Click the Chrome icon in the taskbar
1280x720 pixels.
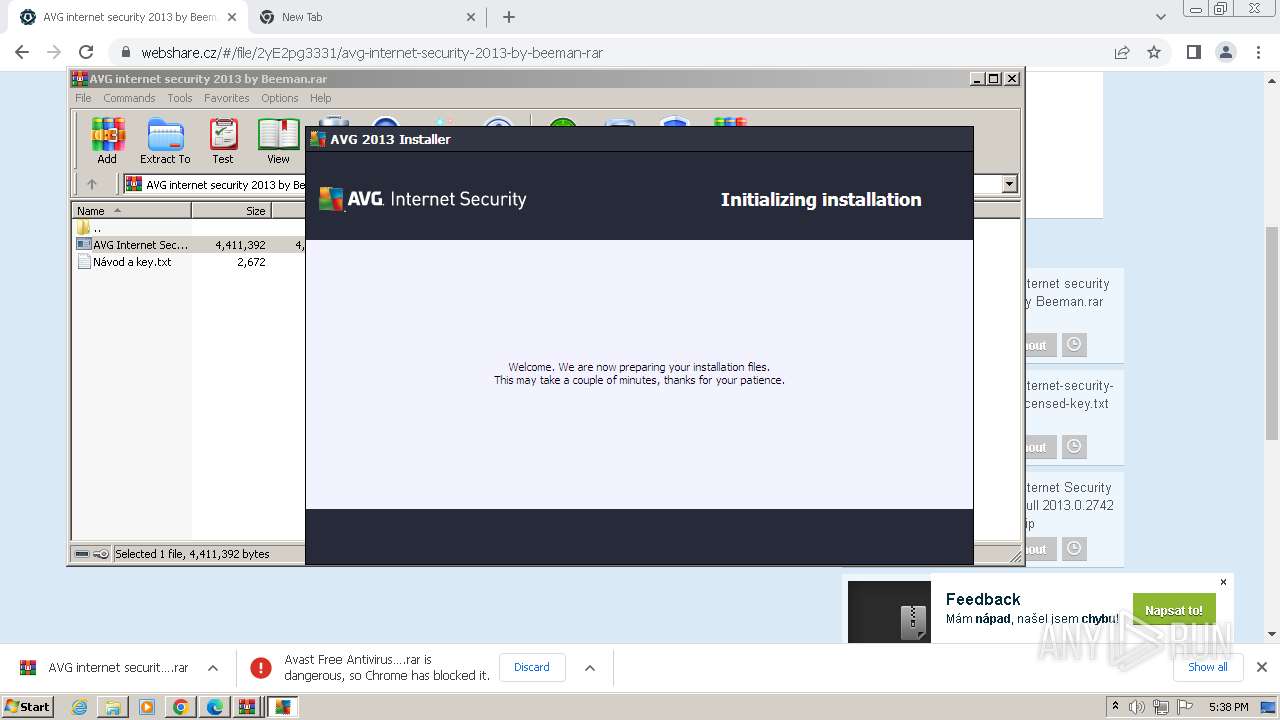click(x=181, y=707)
